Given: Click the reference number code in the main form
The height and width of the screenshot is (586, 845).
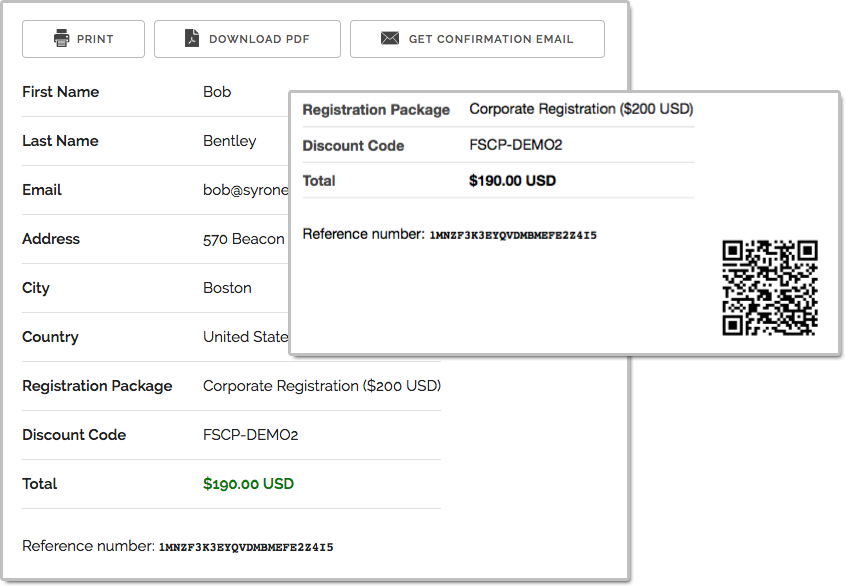Looking at the screenshot, I should [x=246, y=547].
